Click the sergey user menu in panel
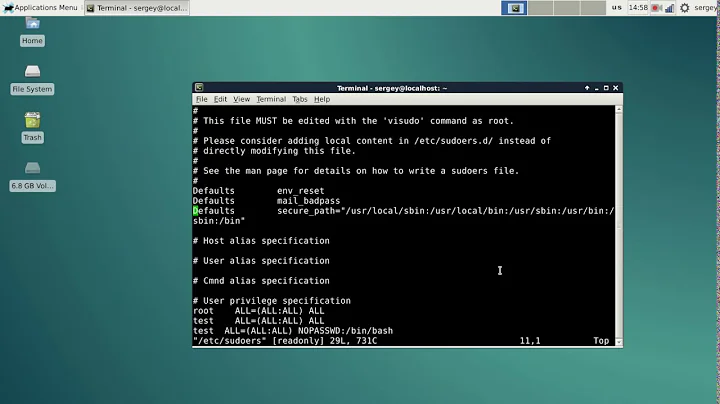Viewport: 720px width, 404px height. (705, 8)
